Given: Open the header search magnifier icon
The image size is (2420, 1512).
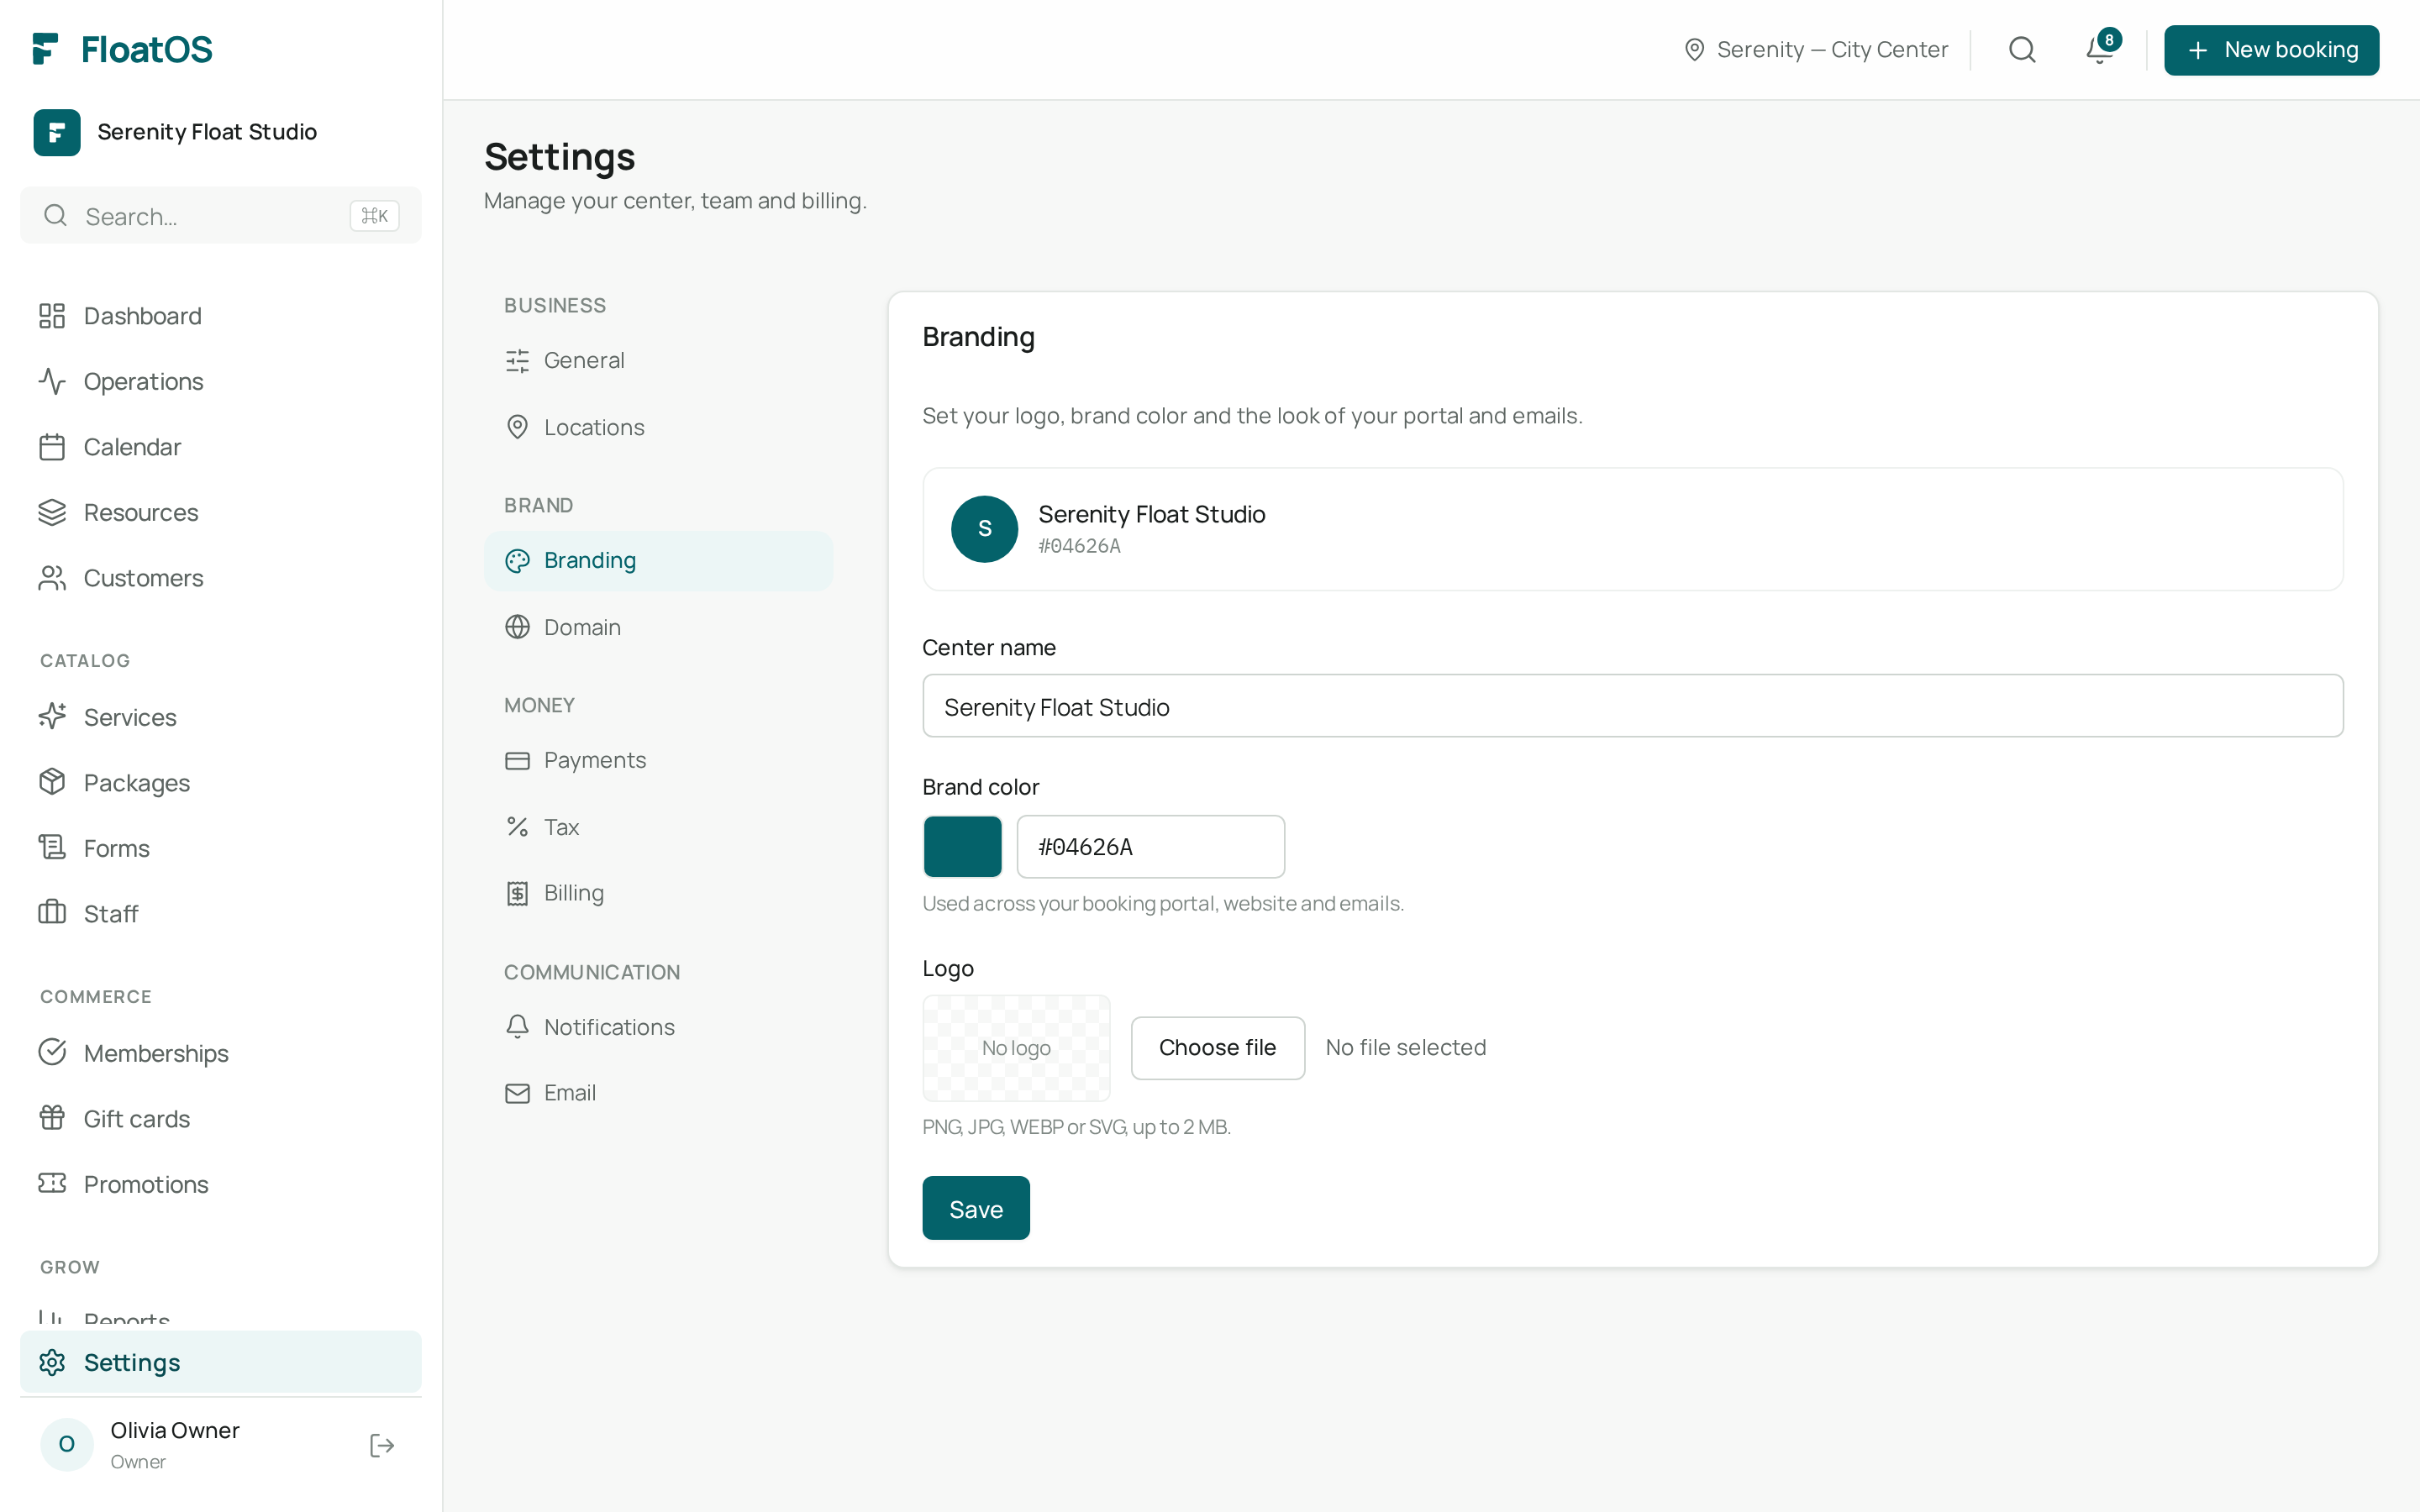Looking at the screenshot, I should pyautogui.click(x=2022, y=49).
